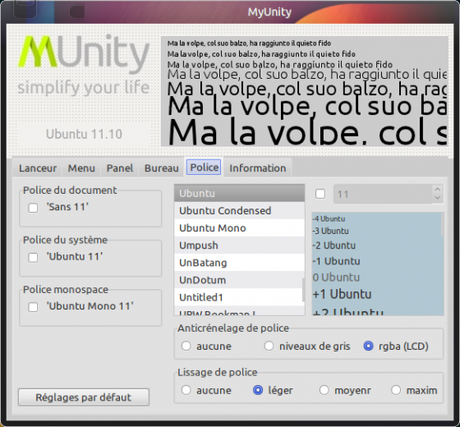Increase font size with the up arrow
460x427 pixels.
coord(437,189)
